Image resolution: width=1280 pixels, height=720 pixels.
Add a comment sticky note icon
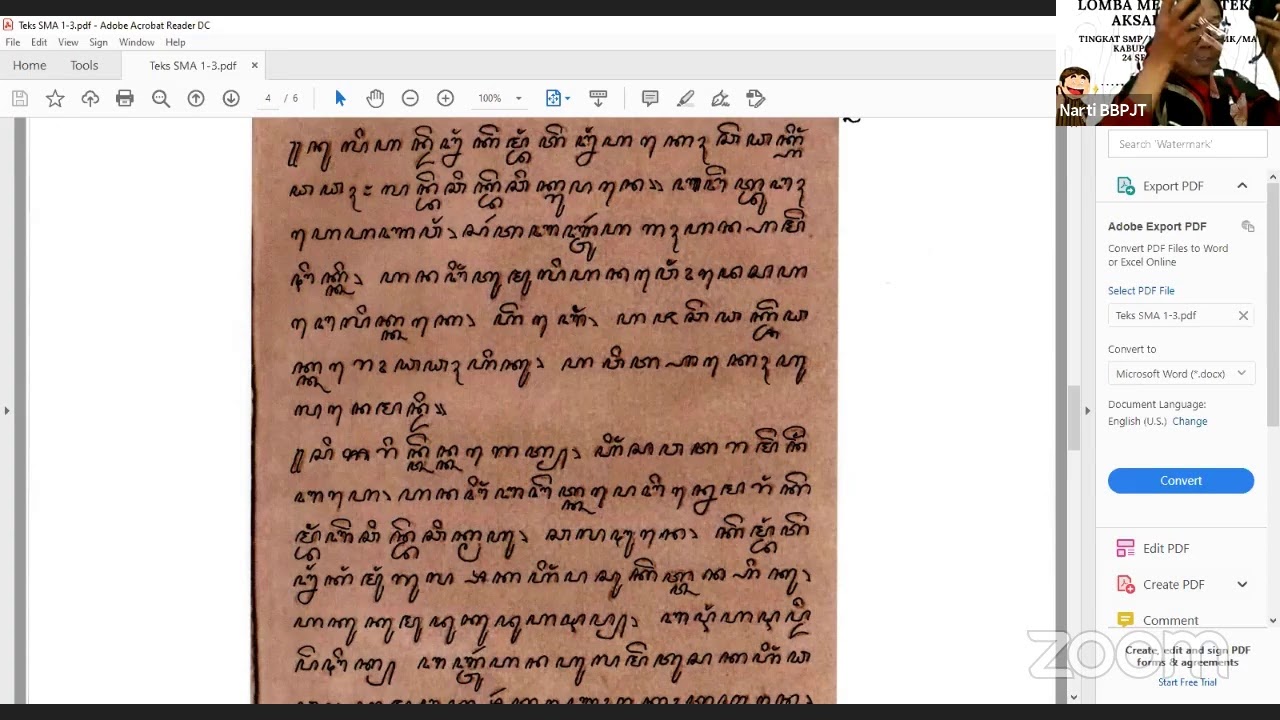click(650, 98)
